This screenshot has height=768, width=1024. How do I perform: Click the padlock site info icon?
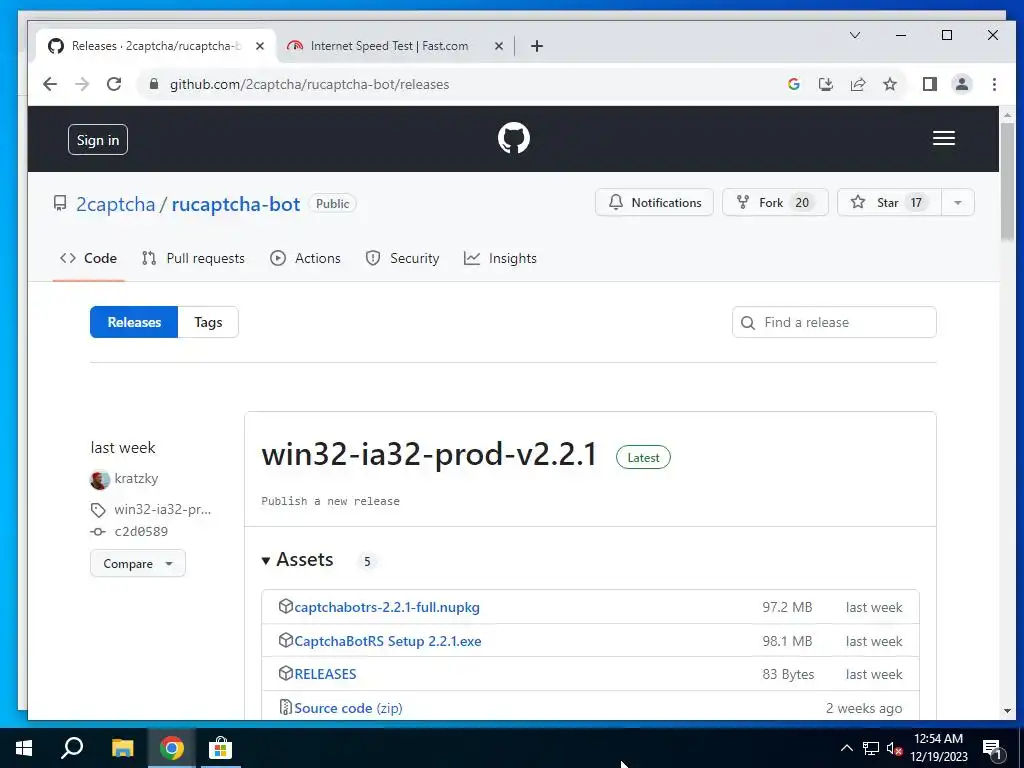(x=154, y=84)
